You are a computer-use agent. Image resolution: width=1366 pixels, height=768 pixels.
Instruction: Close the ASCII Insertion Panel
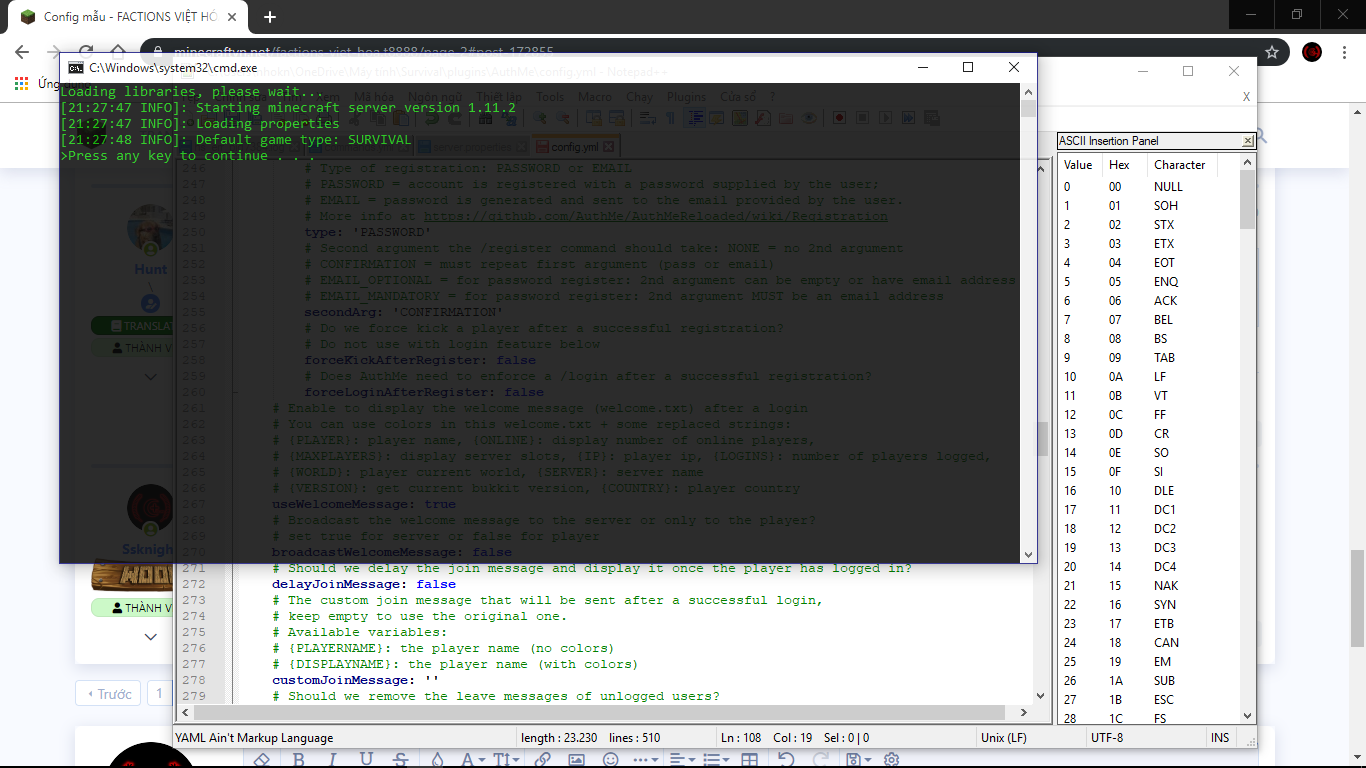click(1247, 141)
